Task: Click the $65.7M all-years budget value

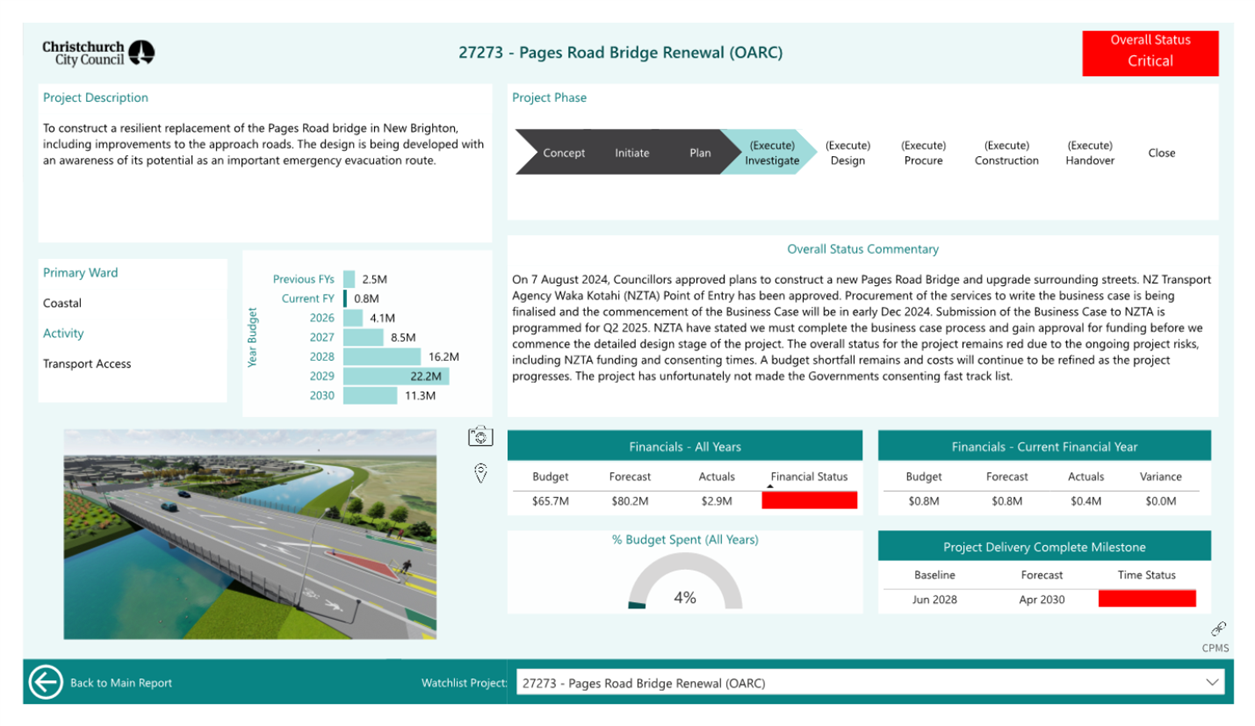Action: tap(550, 501)
